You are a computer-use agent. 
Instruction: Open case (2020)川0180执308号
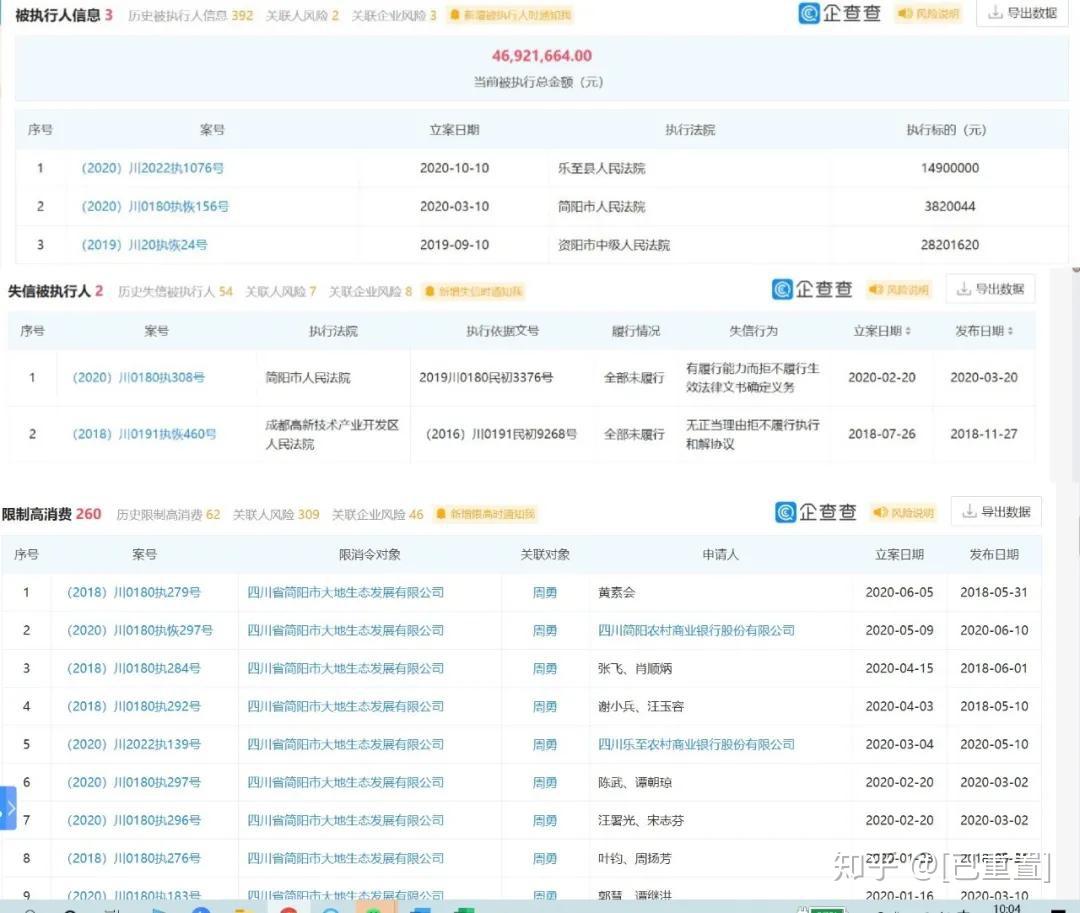pos(138,377)
